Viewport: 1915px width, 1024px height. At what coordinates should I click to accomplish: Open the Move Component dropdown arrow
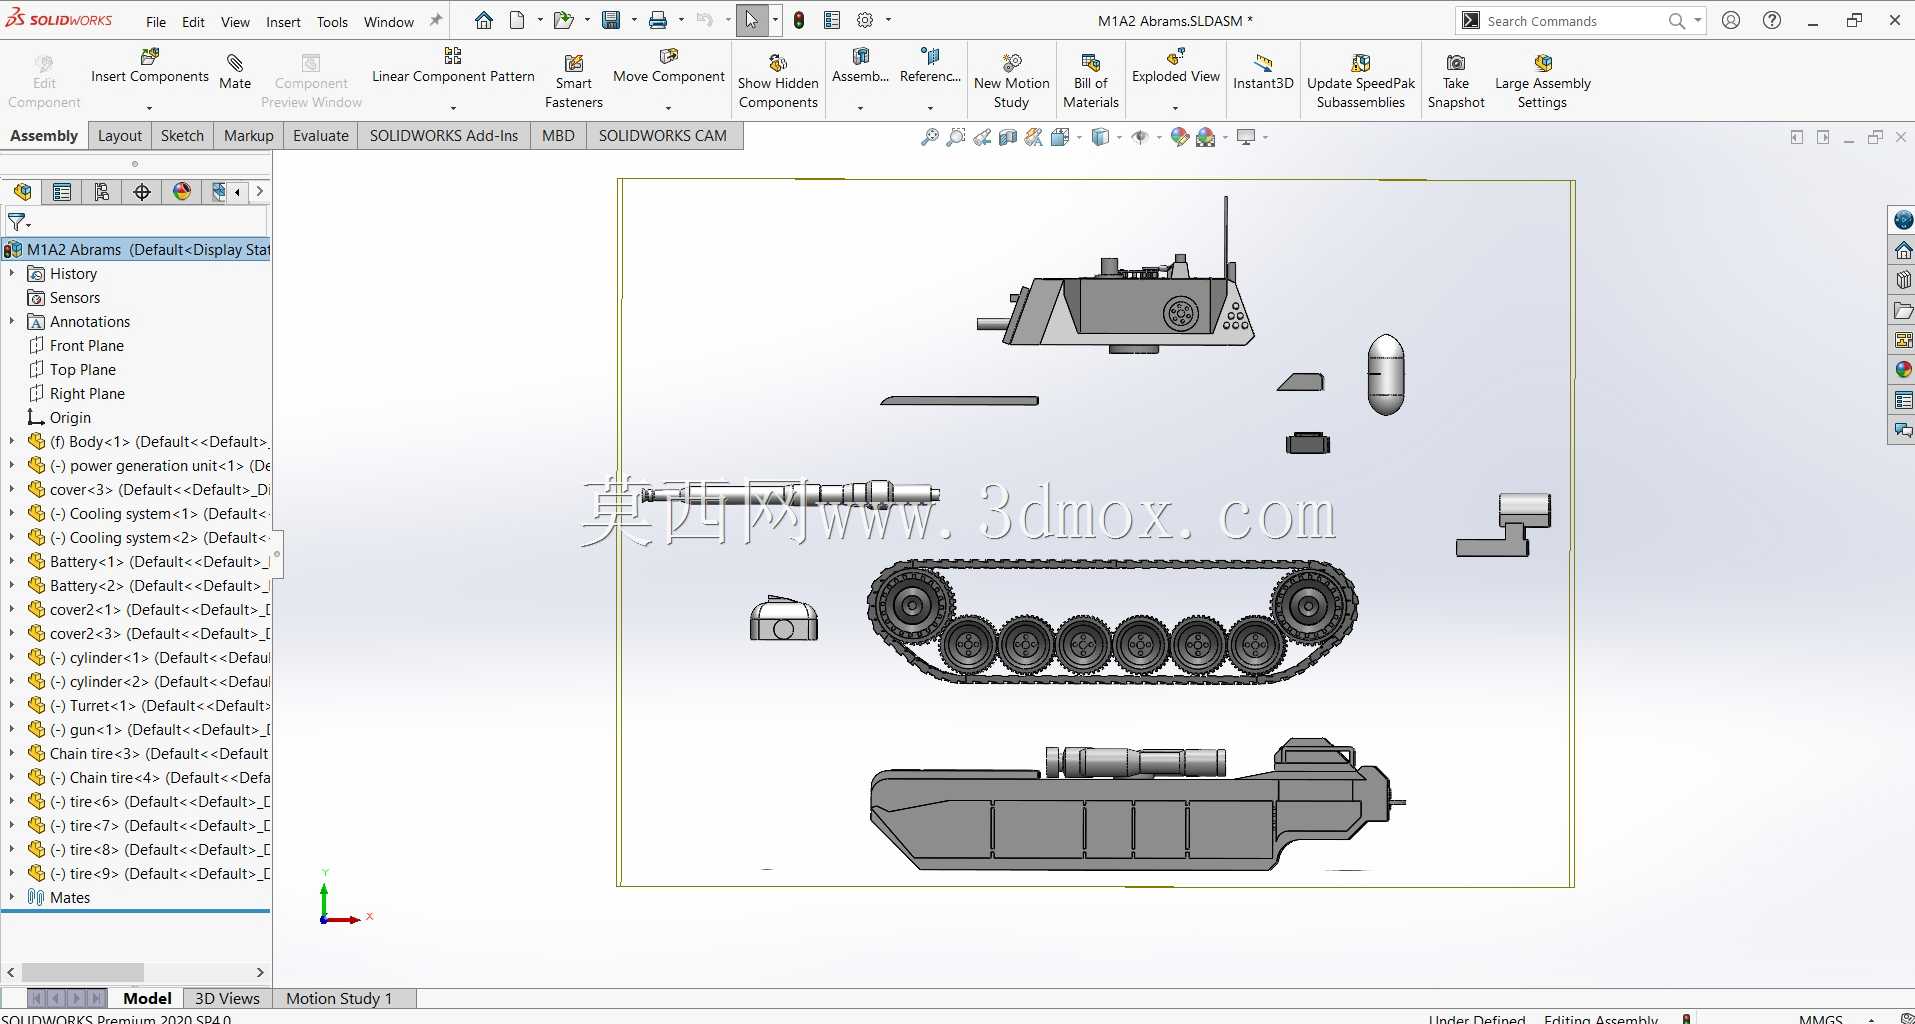coord(668,108)
